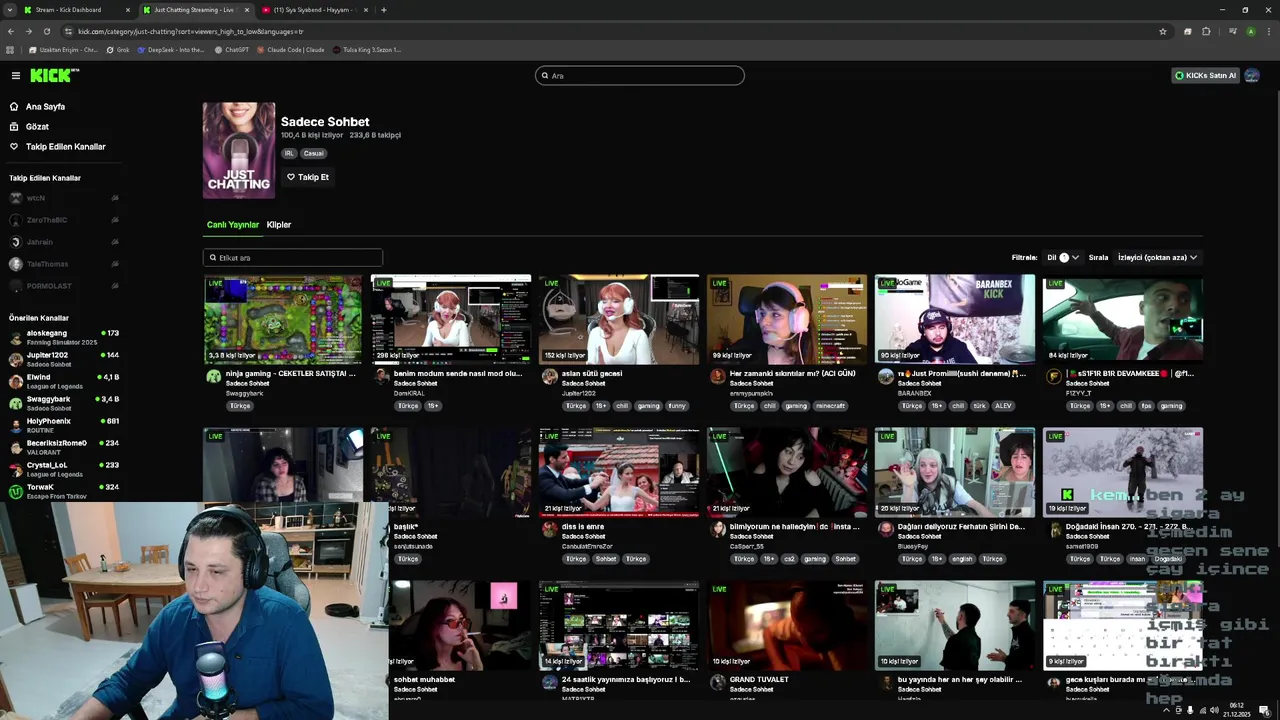
Task: Click Swaggybark avatar under ninja gaming stream
Action: [x=213, y=376]
